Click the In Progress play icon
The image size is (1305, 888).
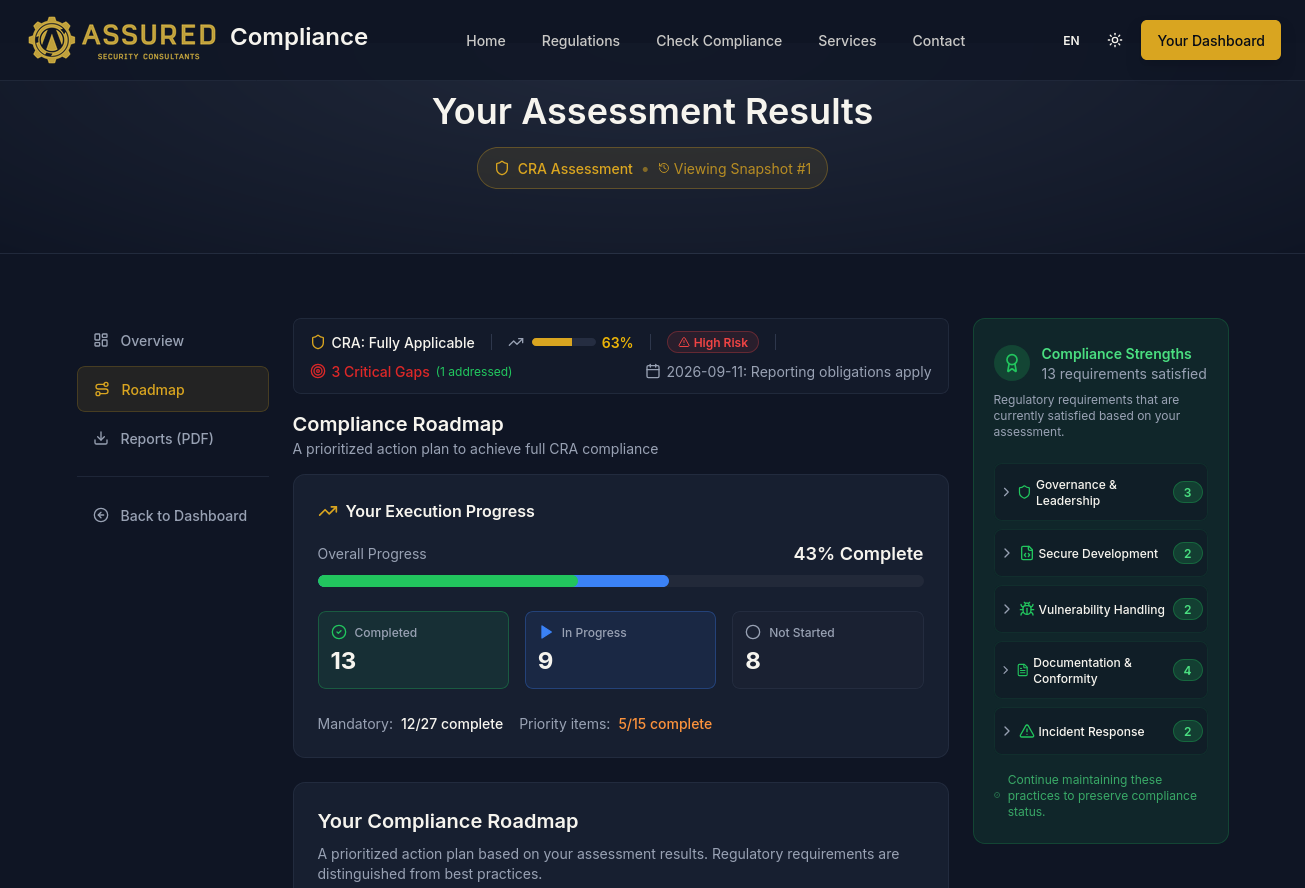546,632
